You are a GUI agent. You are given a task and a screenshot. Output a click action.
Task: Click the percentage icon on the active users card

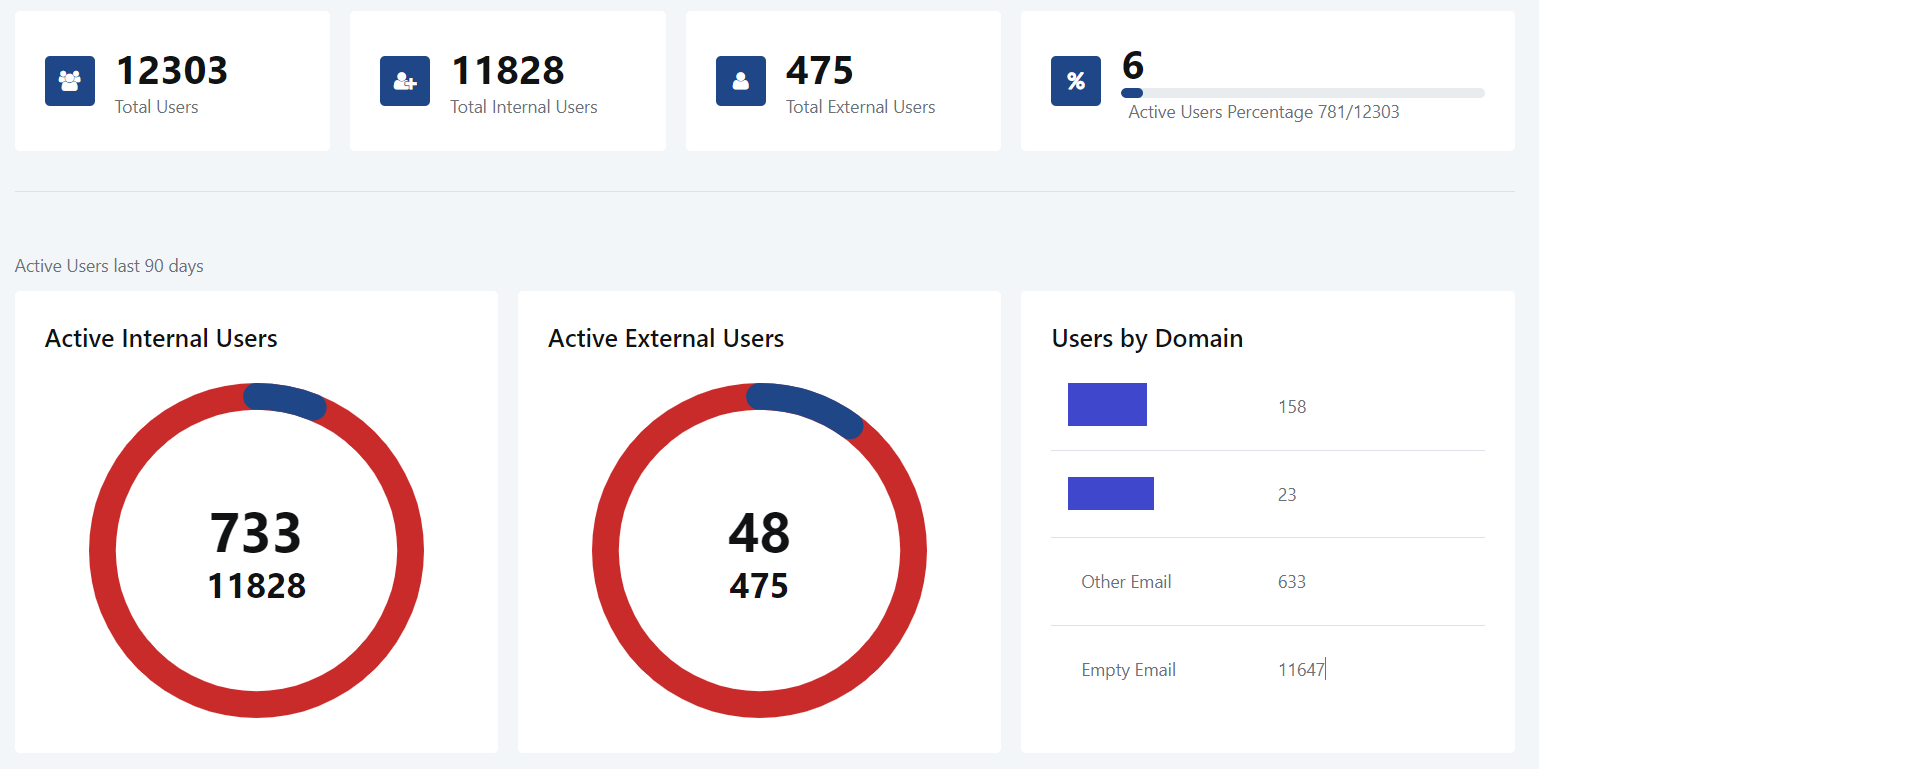pyautogui.click(x=1076, y=81)
